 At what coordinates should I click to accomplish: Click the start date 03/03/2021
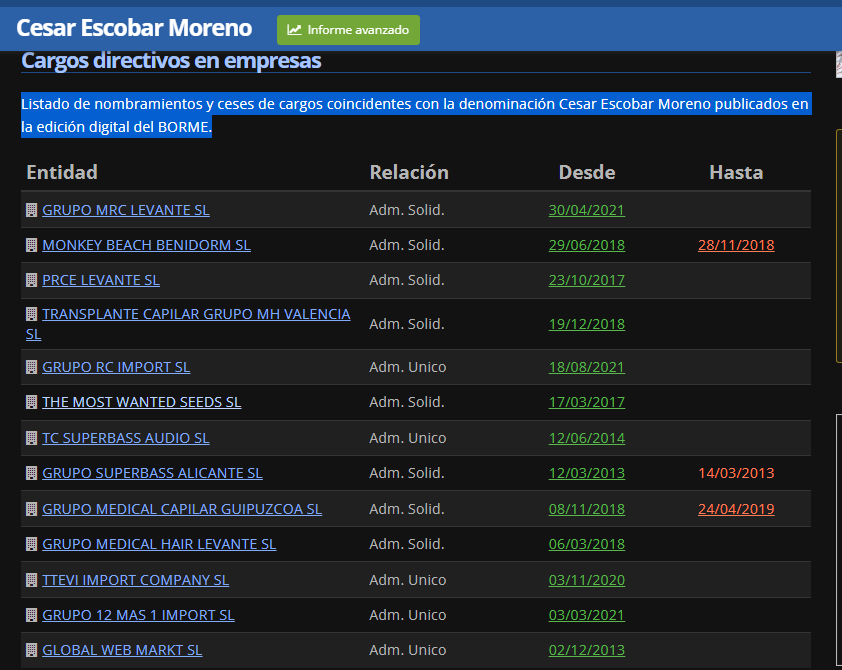tap(586, 615)
